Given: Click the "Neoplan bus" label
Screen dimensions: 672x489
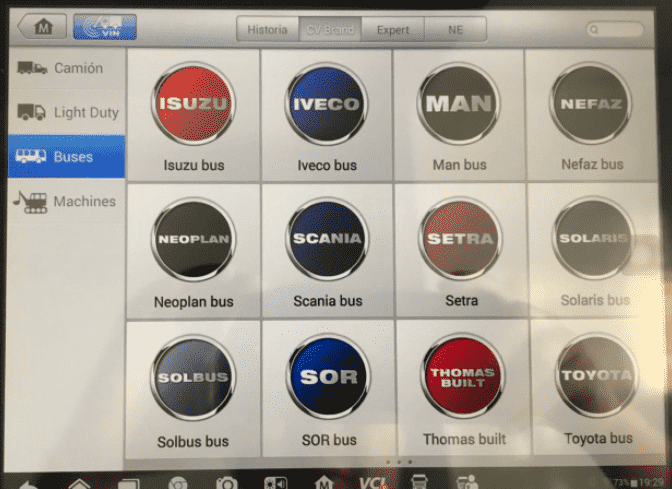Looking at the screenshot, I should pos(194,302).
